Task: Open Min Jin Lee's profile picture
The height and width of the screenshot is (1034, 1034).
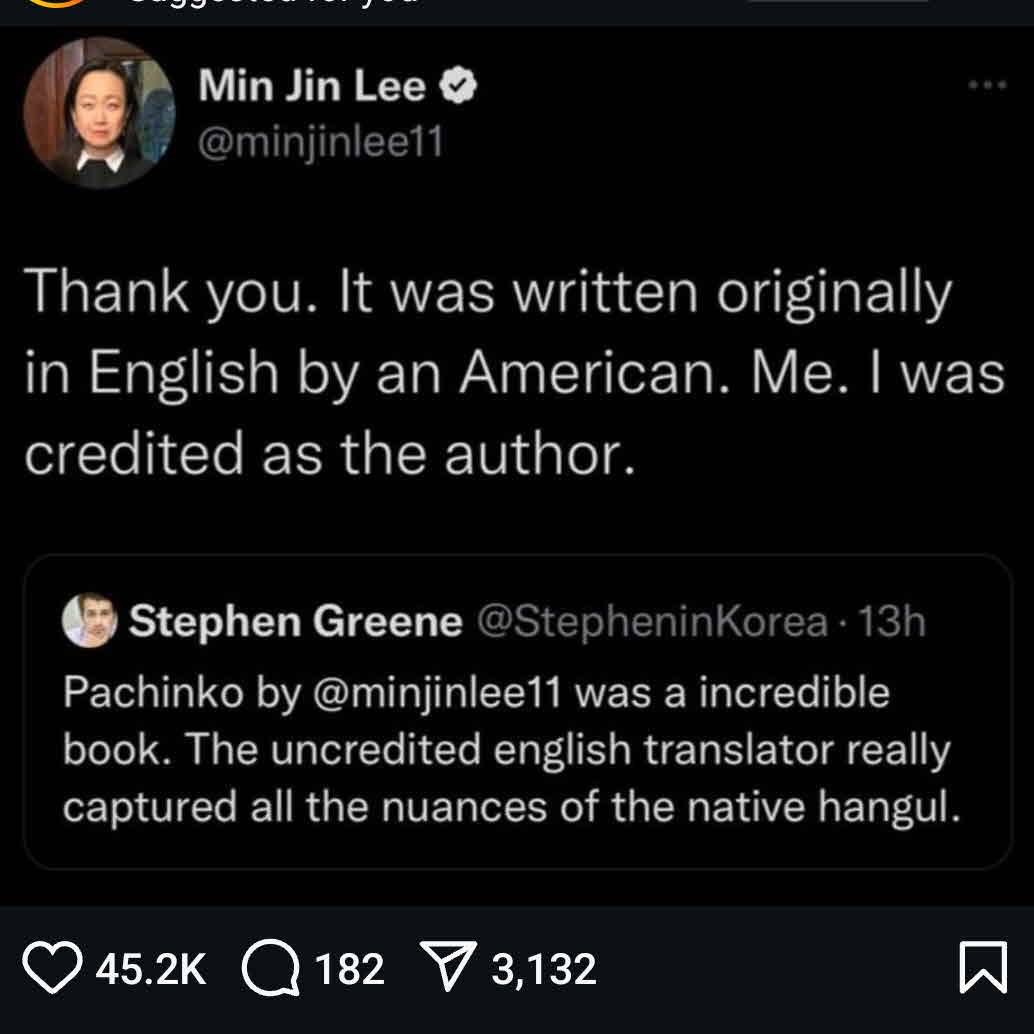Action: tap(99, 112)
